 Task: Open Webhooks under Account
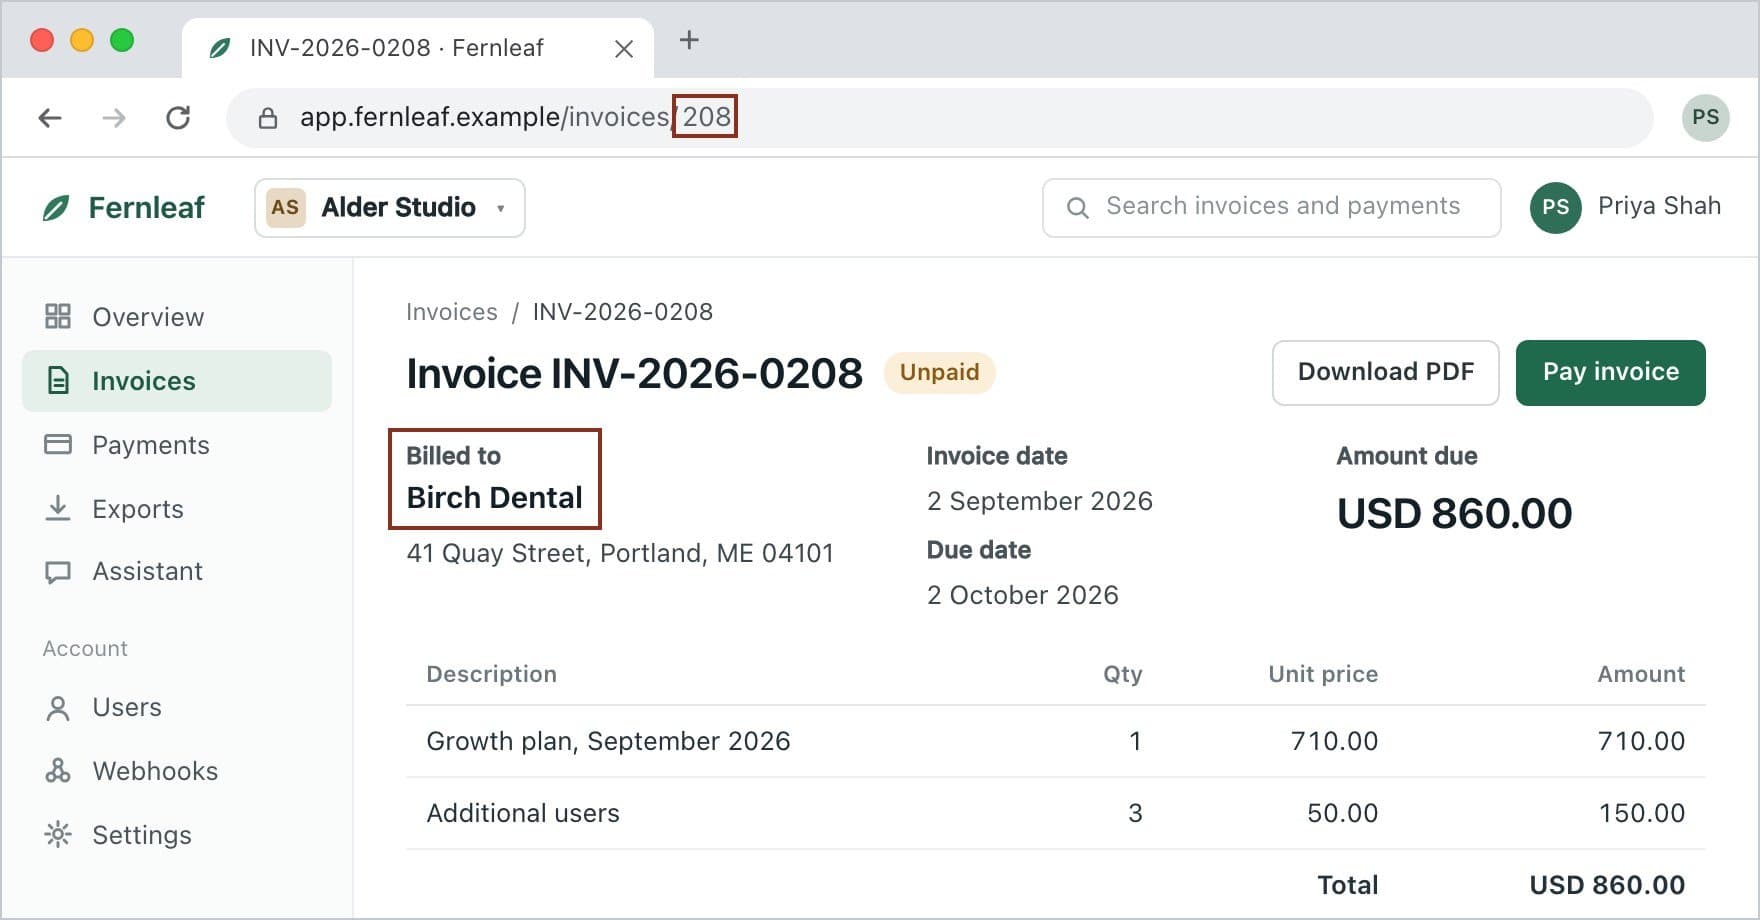(177, 771)
